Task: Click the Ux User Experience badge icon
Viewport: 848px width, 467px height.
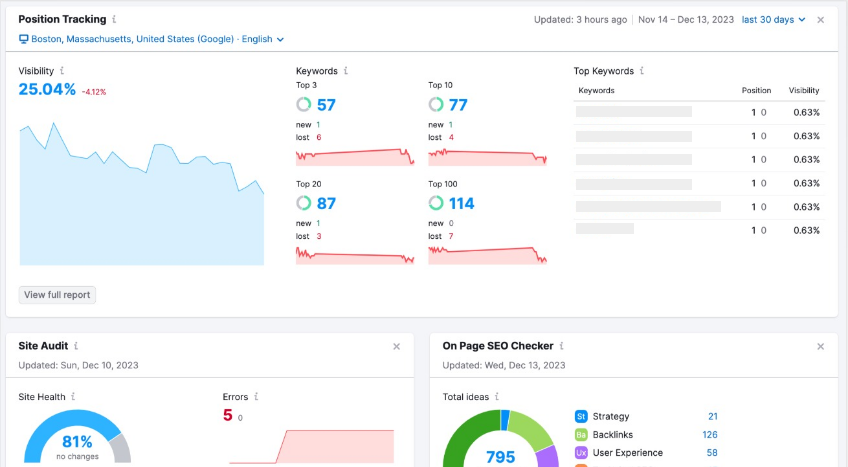Action: coord(581,452)
